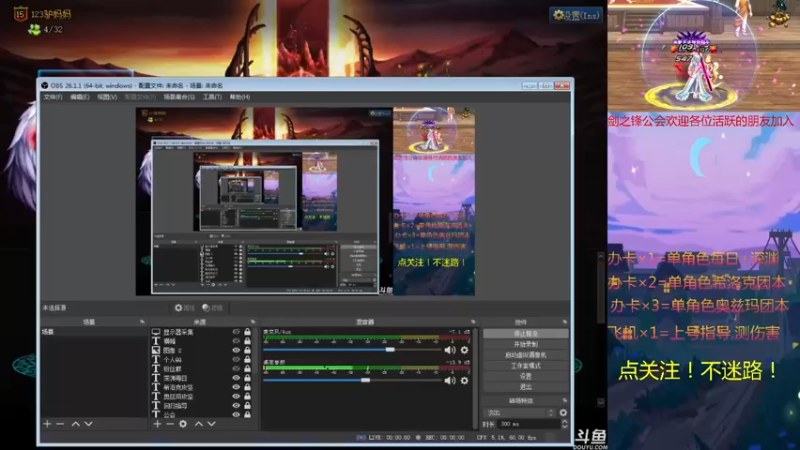Screen dimensions: 800x450
Task: Select the 显示器采集 monitor icon
Action: click(x=156, y=332)
